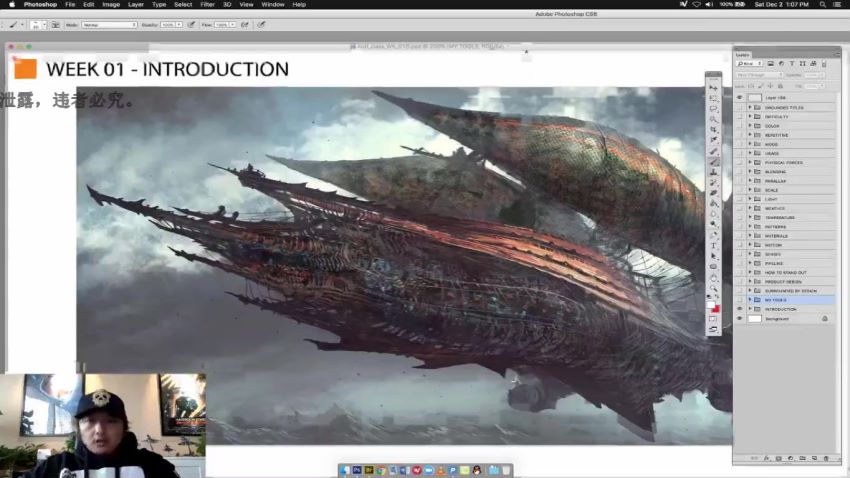
Task: Hide the INTRODUCTION group eye icon
Action: 739,309
